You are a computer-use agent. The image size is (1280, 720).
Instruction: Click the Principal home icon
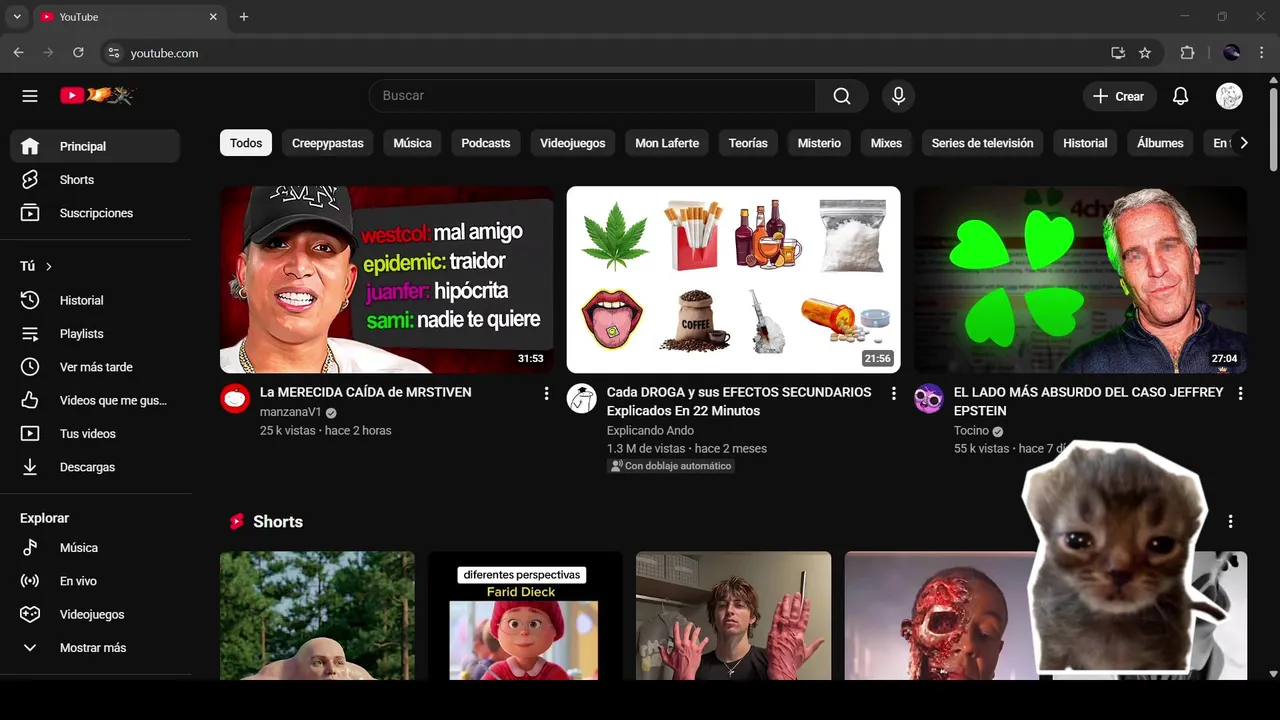point(30,146)
